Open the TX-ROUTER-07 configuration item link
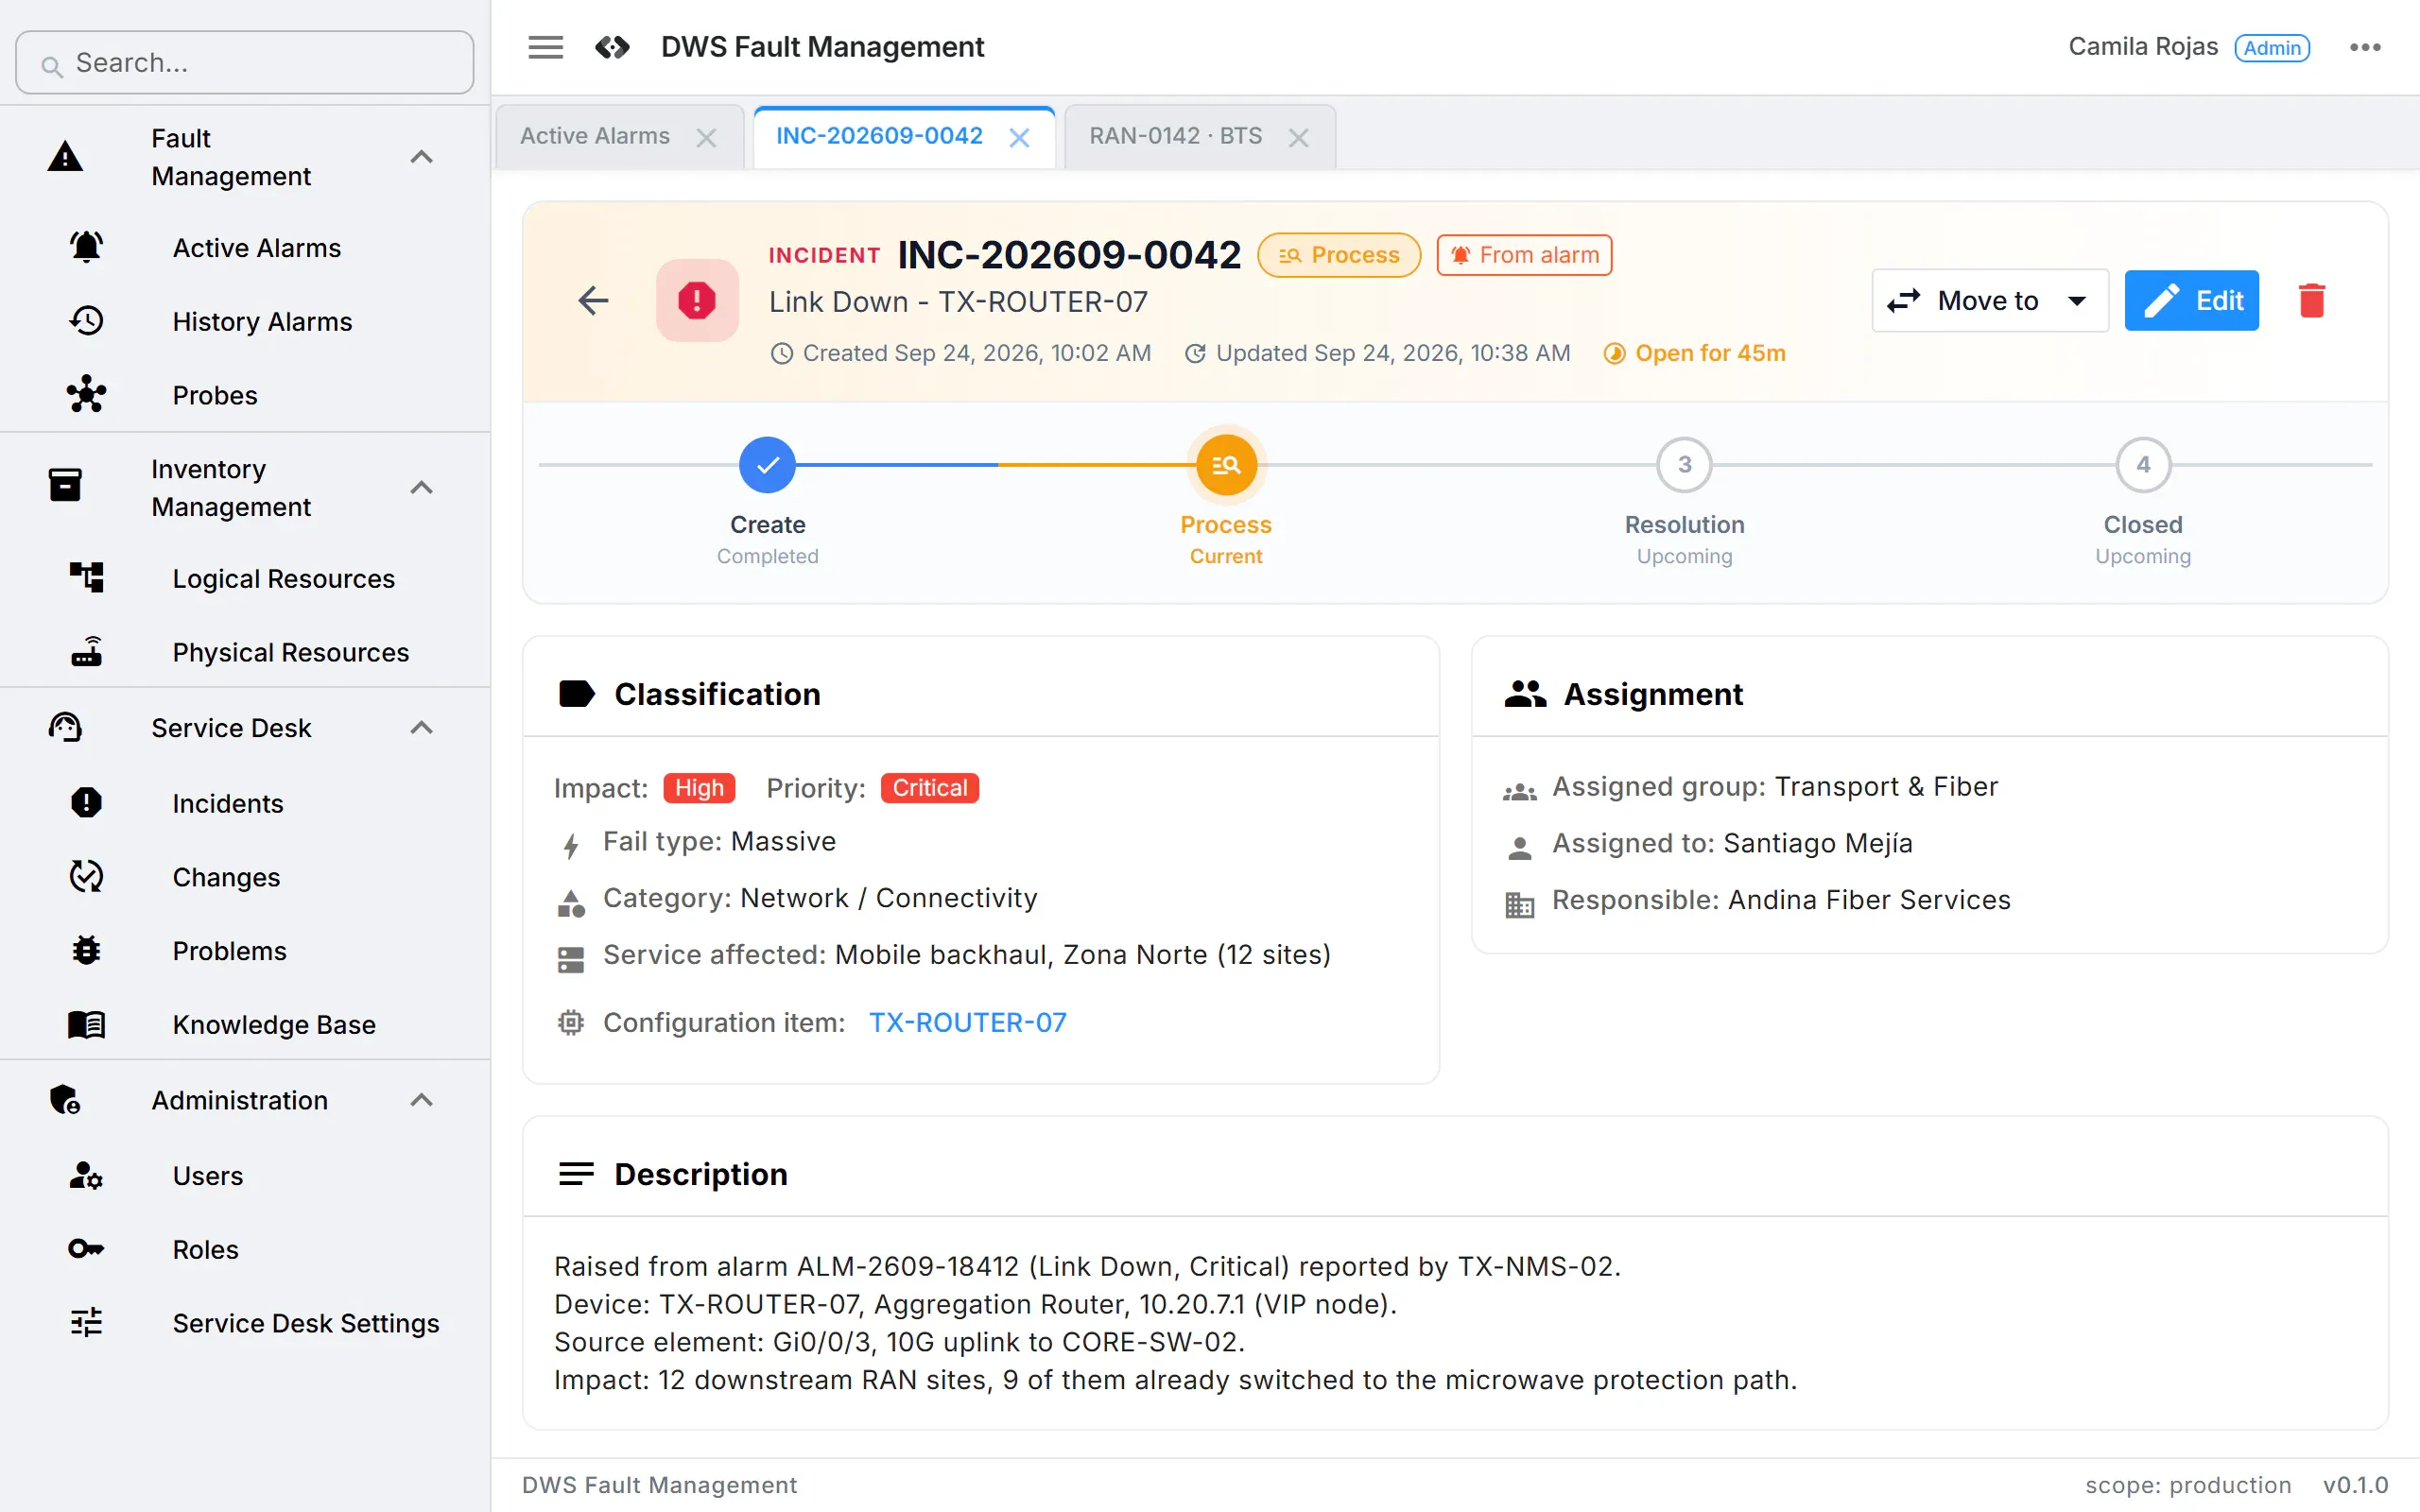Screen dimensions: 2420x1512 (967, 1022)
